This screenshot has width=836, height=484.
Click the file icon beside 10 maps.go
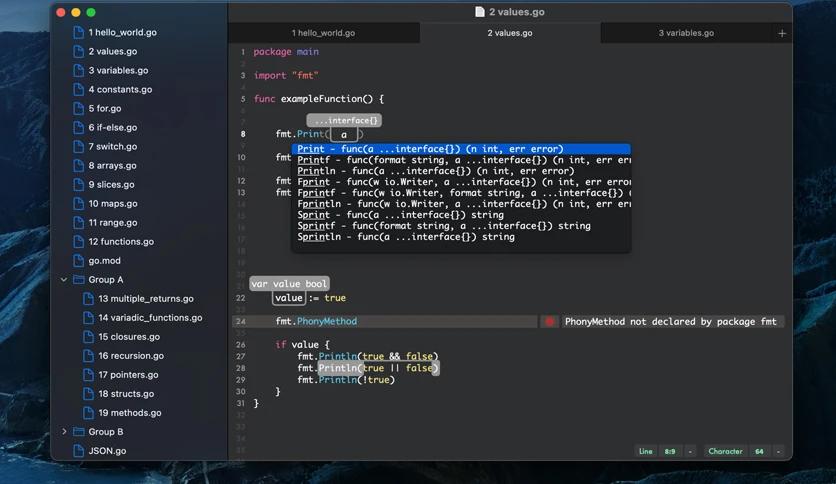(78, 204)
